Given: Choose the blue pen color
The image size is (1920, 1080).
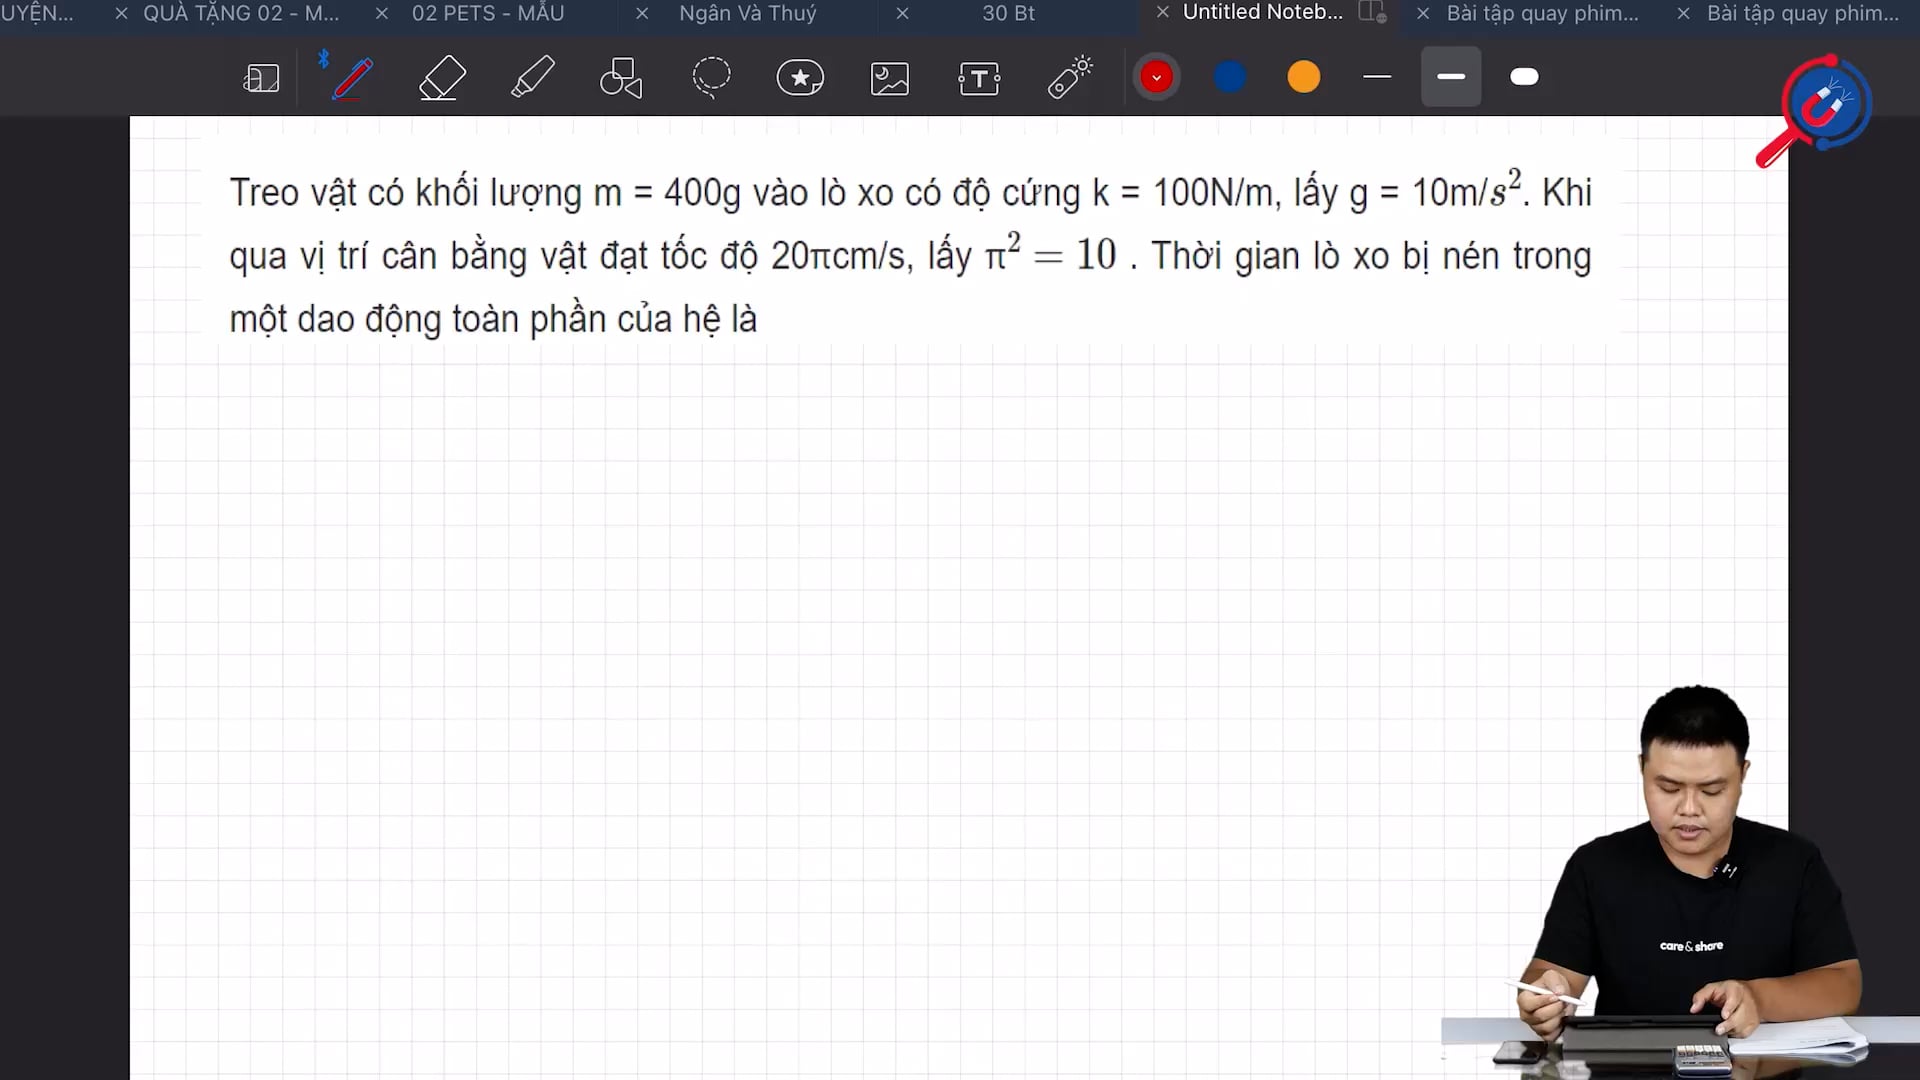Looking at the screenshot, I should (1230, 77).
